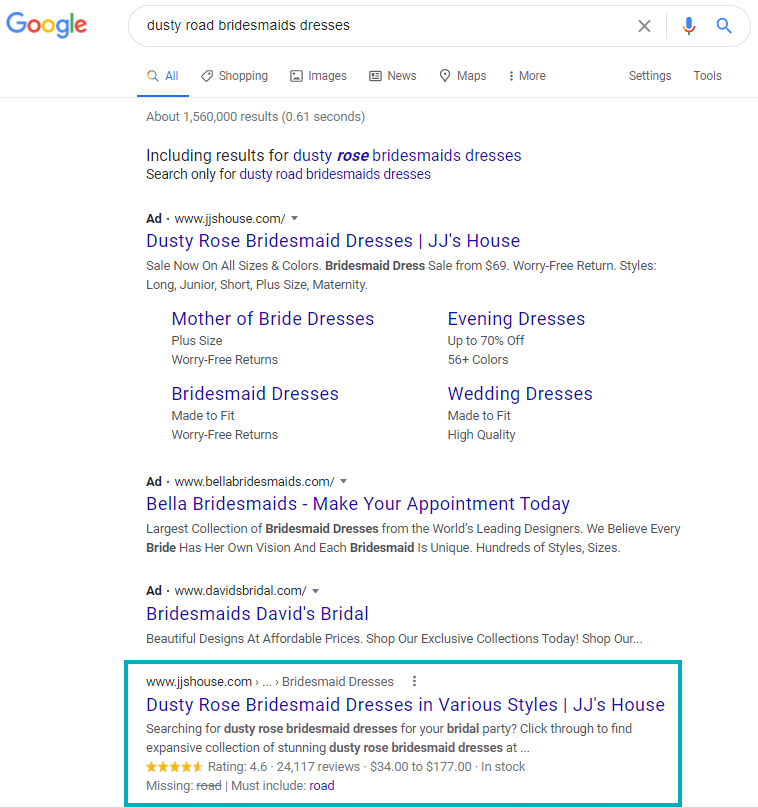758x808 pixels.
Task: Click into the search query input field
Action: [380, 26]
